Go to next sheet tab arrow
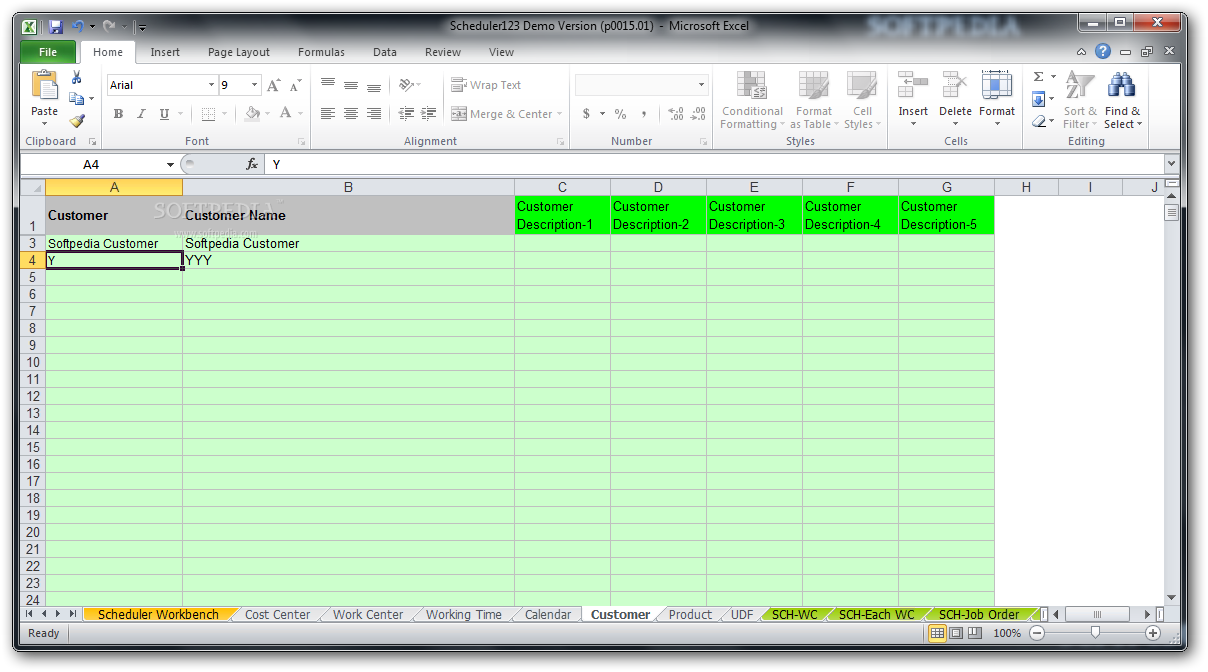Screen dimensions: 1208x672 (x=58, y=614)
